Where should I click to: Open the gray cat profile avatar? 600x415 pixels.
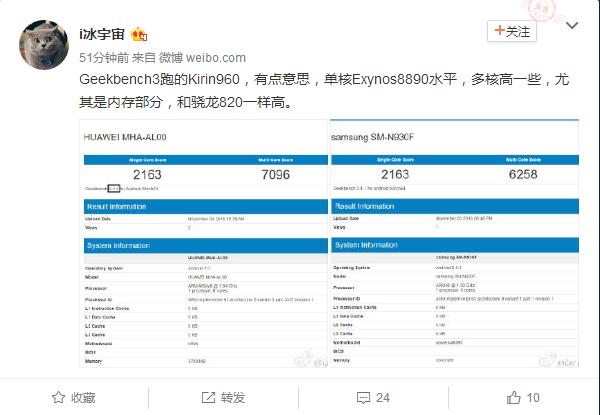click(44, 45)
